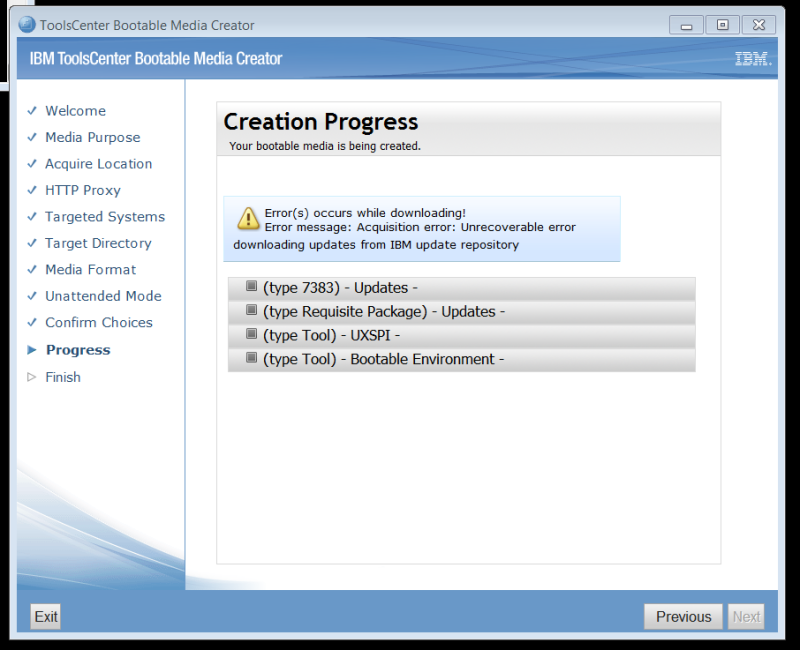
Task: Jump to Targeted Systems step
Action: pyautogui.click(x=105, y=217)
